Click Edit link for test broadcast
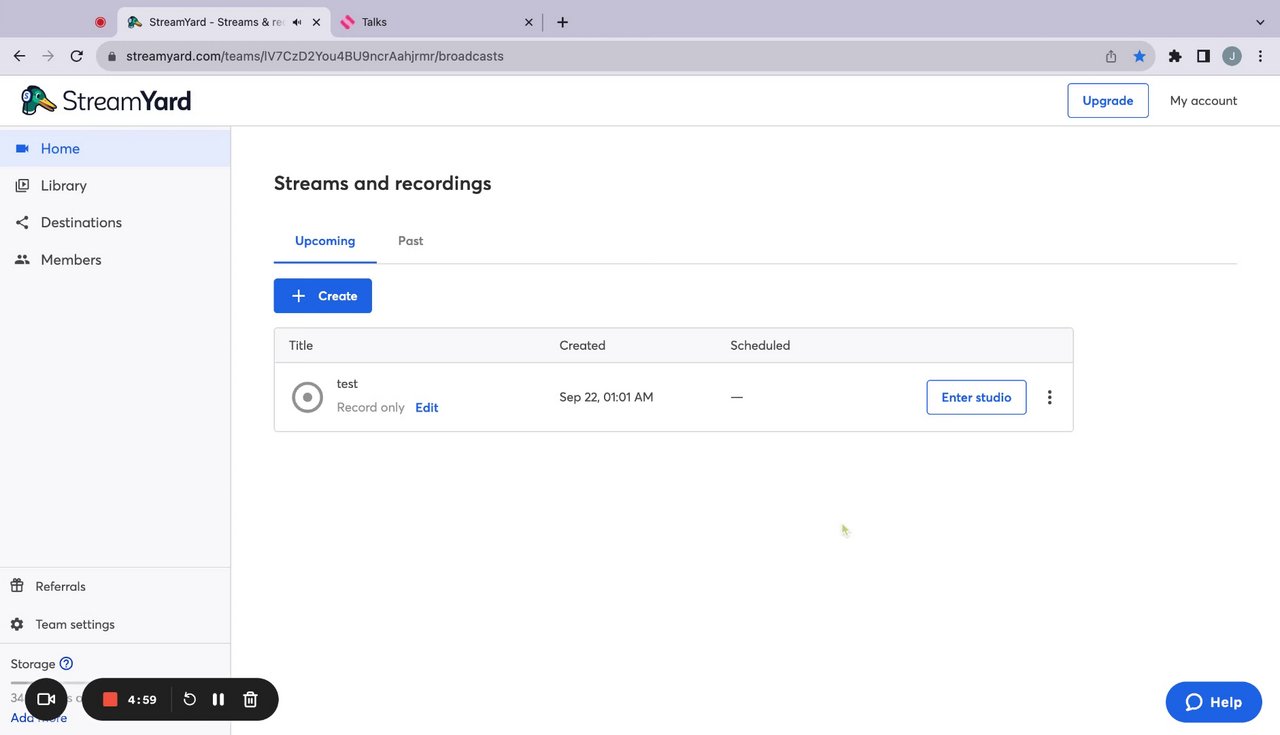 coord(427,407)
